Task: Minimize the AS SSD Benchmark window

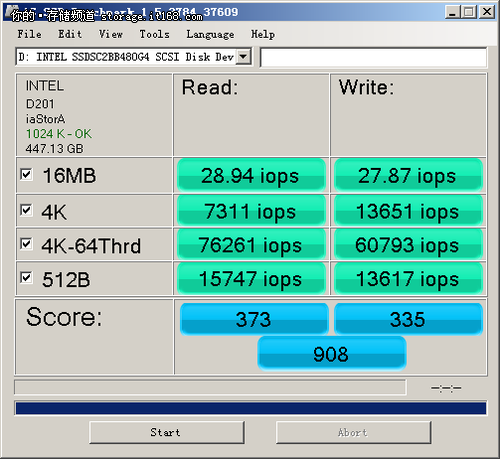Action: click(452, 12)
